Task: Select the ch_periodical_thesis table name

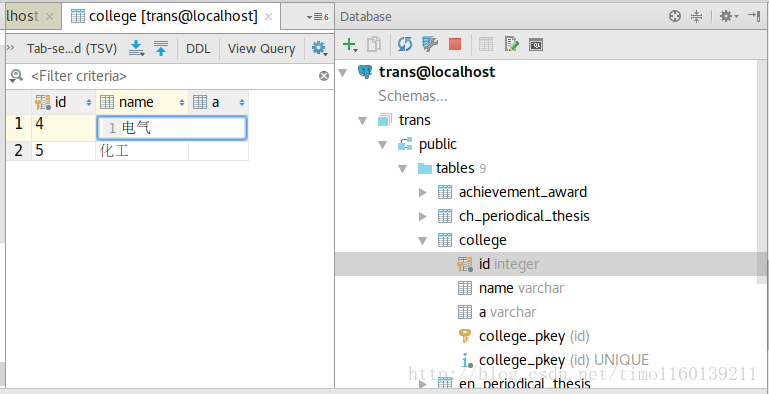Action: click(524, 216)
